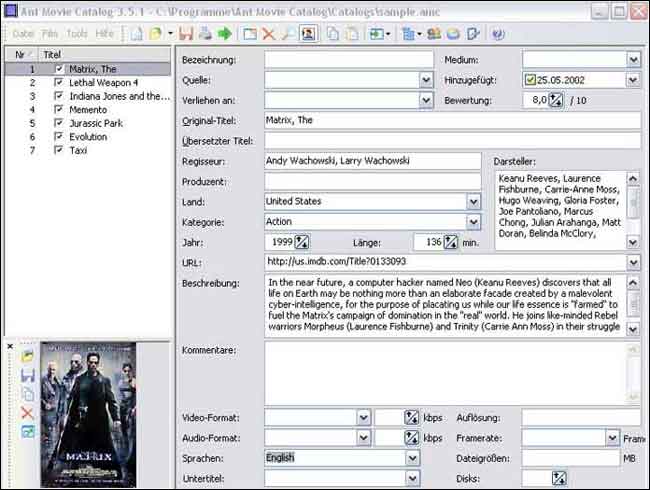Click into the Bezeichnung input field
The width and height of the screenshot is (650, 490).
click(x=349, y=60)
